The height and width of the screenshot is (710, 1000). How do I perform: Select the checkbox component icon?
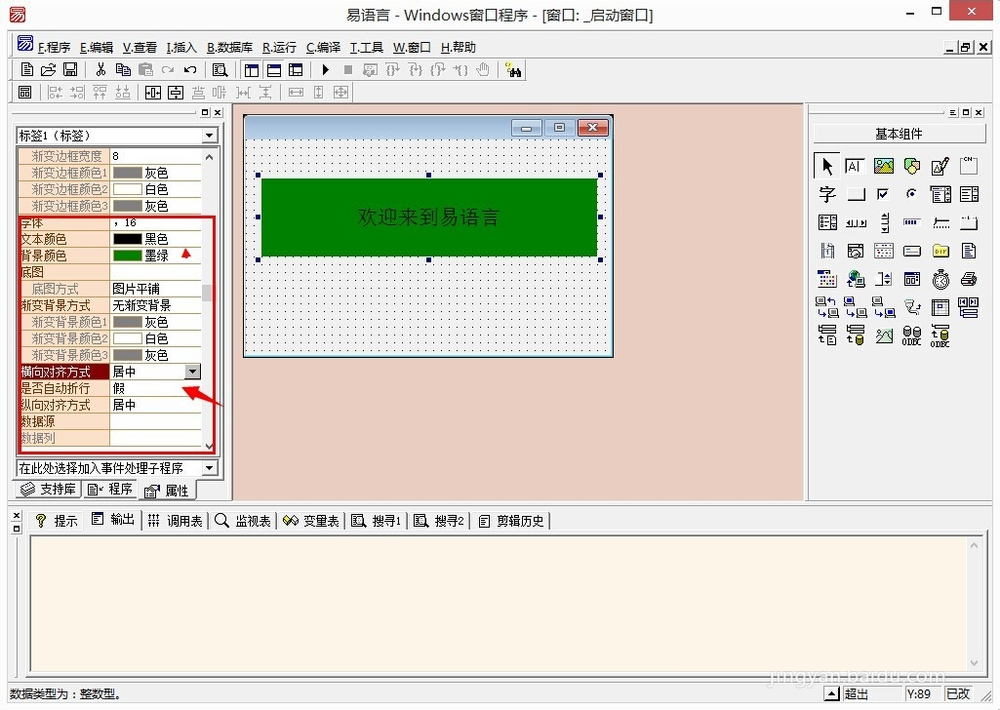point(883,194)
